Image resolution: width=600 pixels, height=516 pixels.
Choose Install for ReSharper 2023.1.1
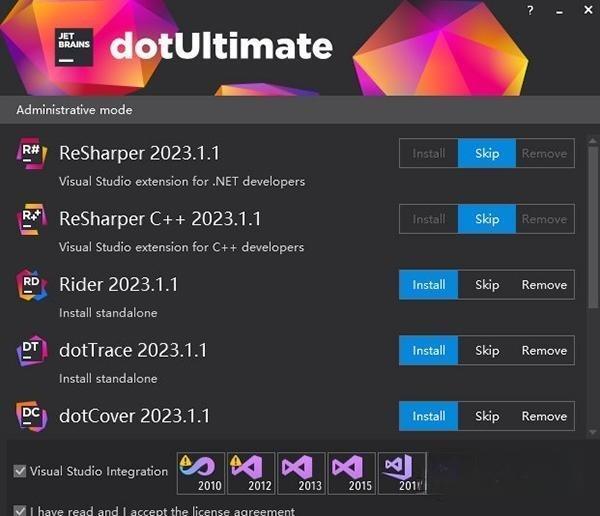point(429,153)
